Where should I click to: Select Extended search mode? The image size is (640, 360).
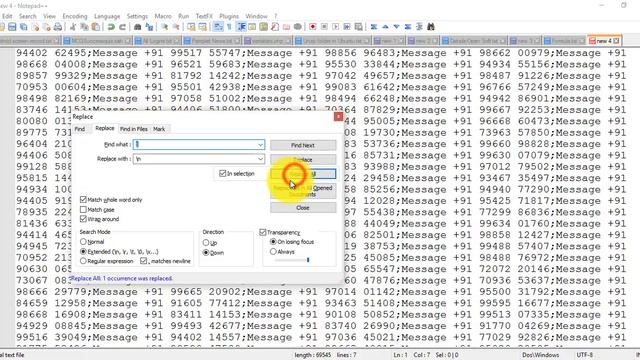[83, 251]
